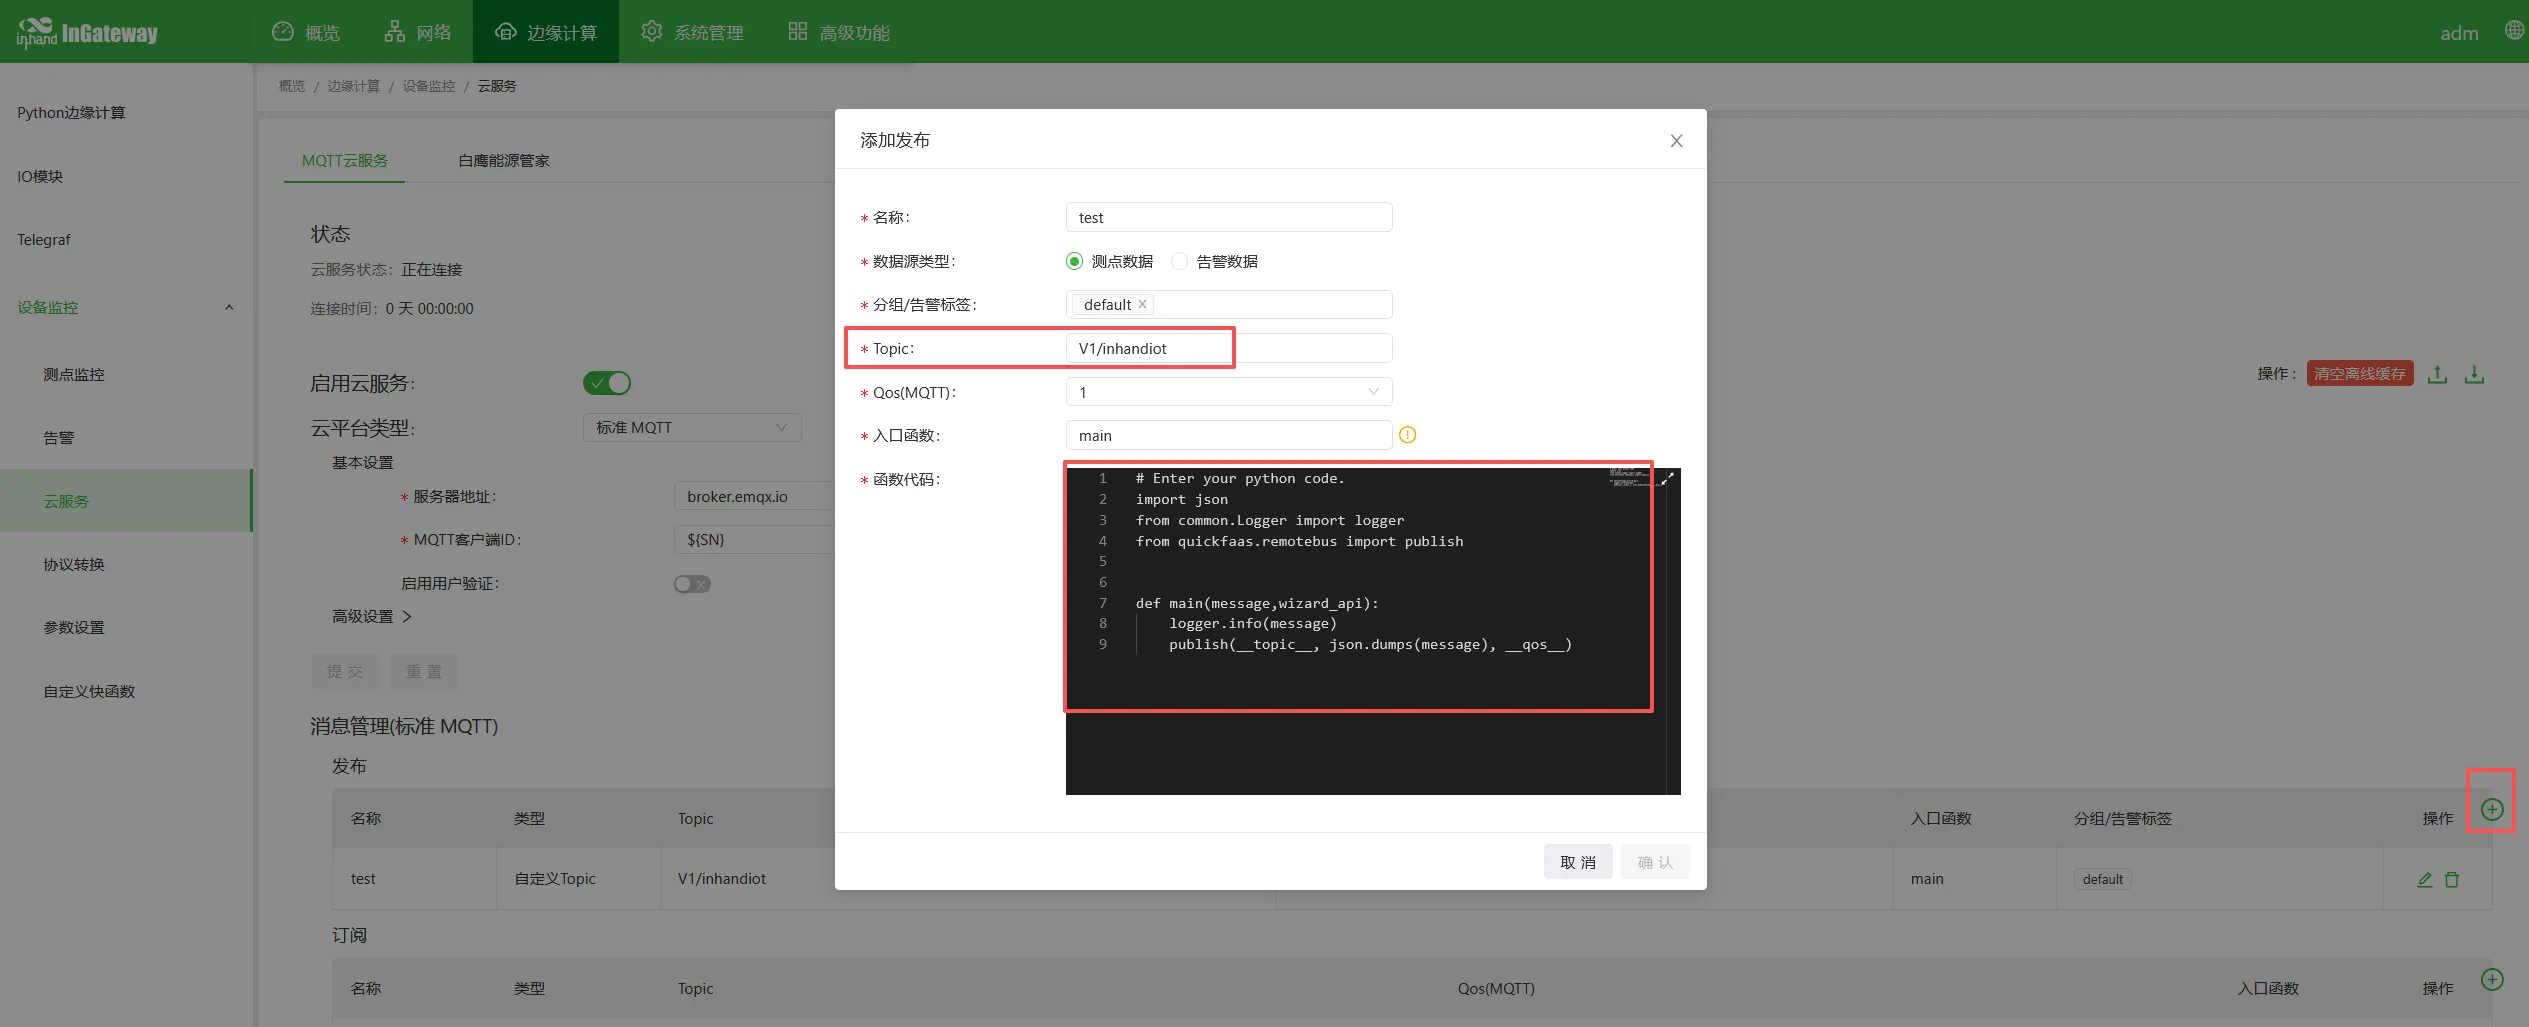Screen dimensions: 2529x1027
Task: Click the 名称 input field containing test
Action: (1229, 217)
